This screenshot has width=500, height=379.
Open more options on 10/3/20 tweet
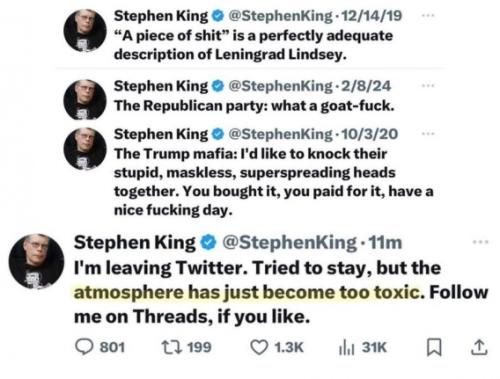click(x=428, y=134)
